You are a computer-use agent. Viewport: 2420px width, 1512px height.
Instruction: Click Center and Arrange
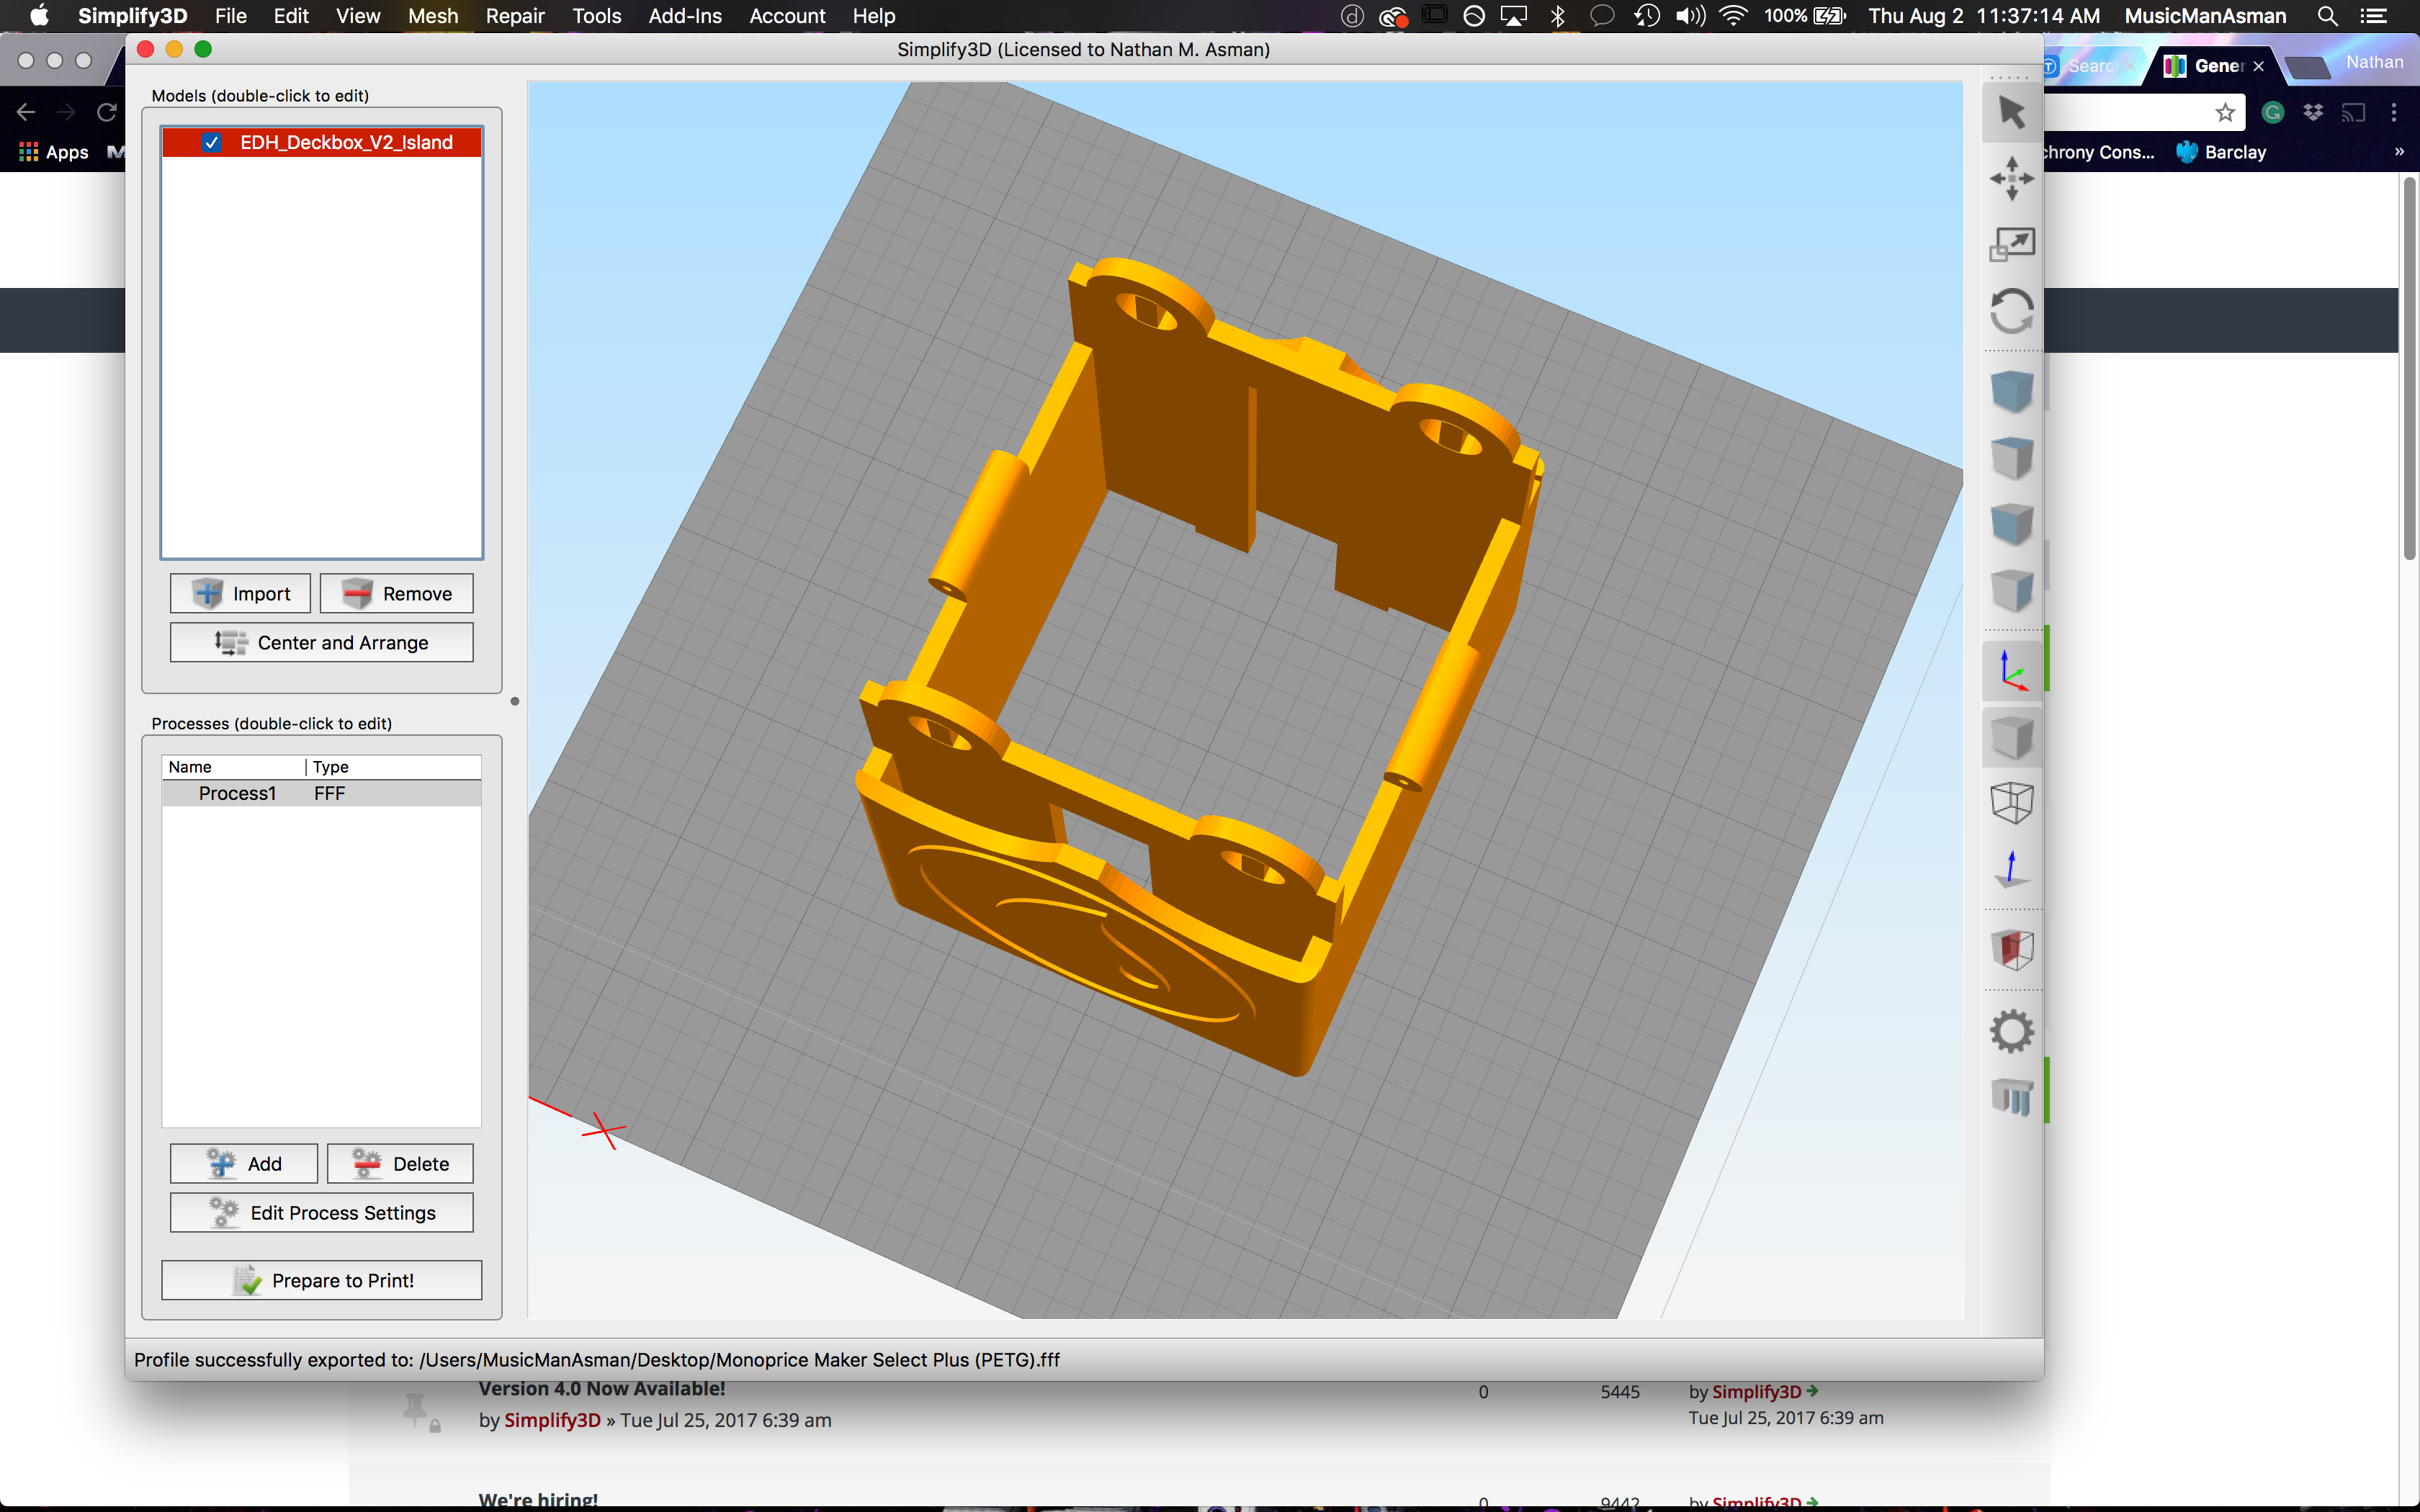tap(322, 643)
